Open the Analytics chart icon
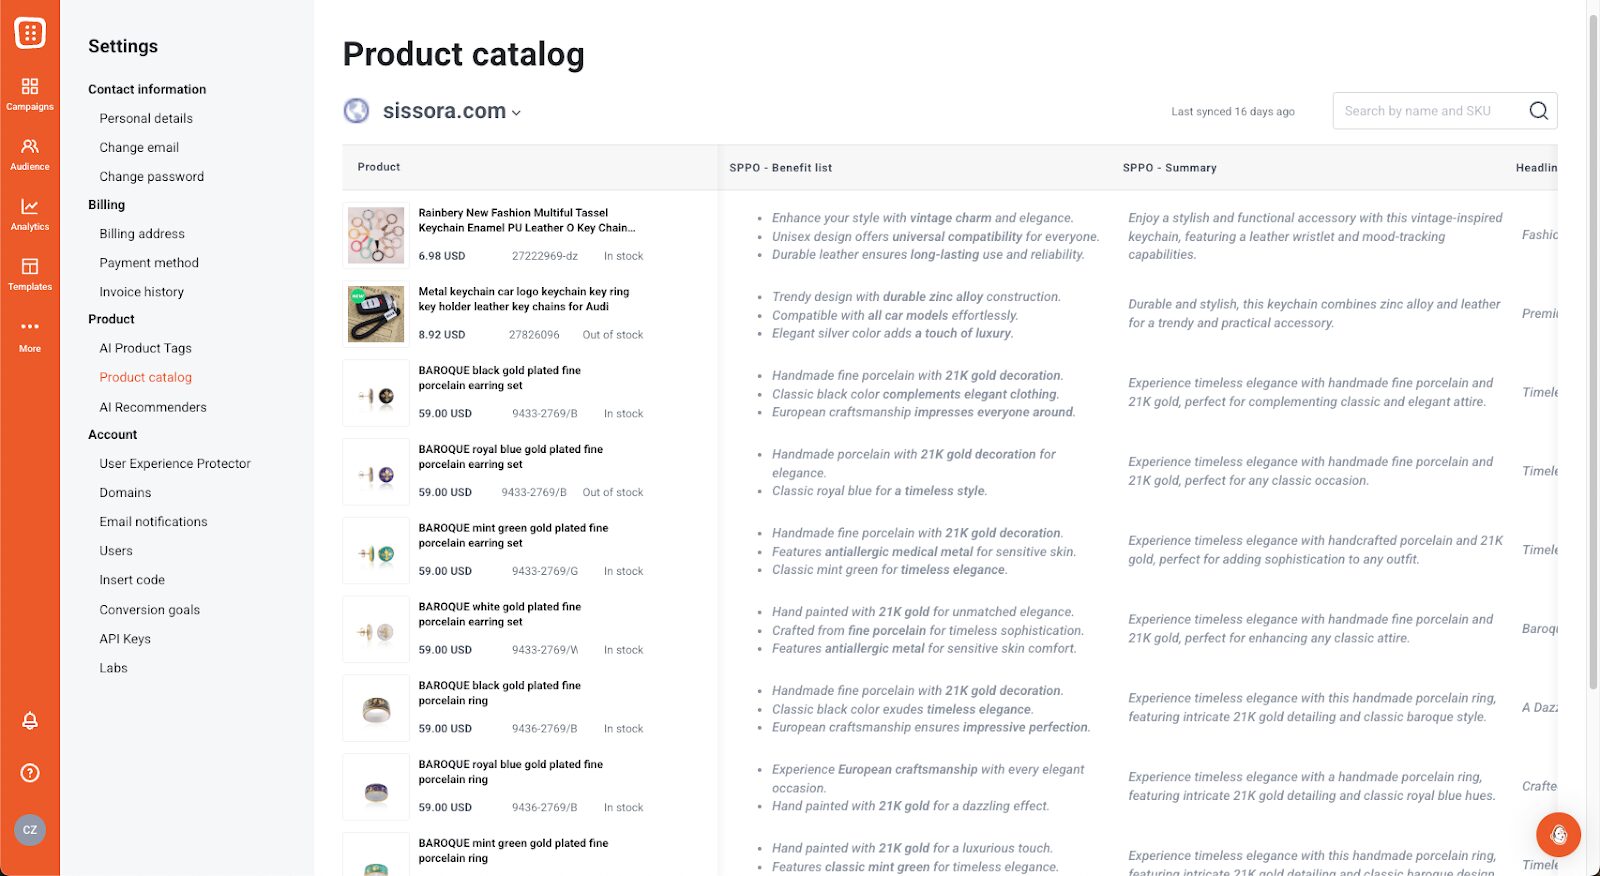Viewport: 1600px width, 876px height. [30, 213]
